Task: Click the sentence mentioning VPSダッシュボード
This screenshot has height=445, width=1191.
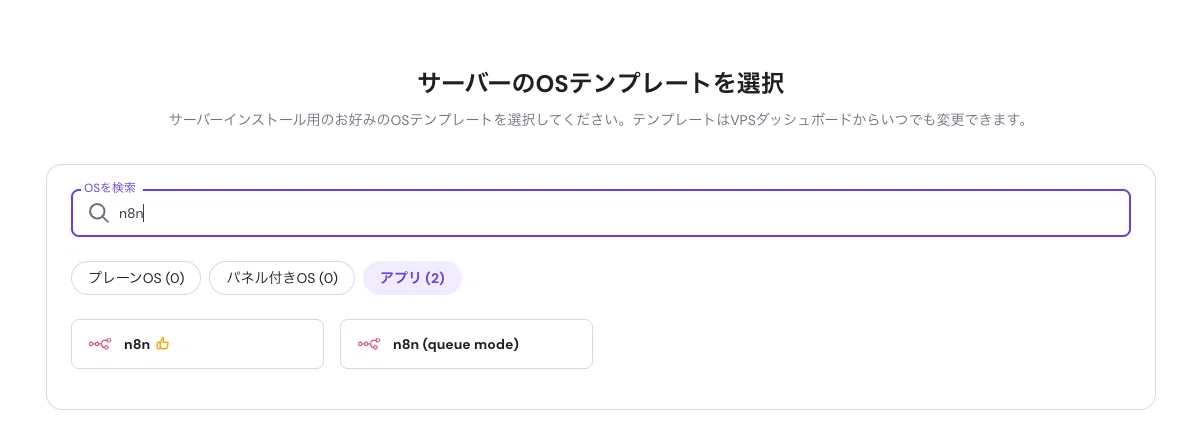Action: pos(827,120)
